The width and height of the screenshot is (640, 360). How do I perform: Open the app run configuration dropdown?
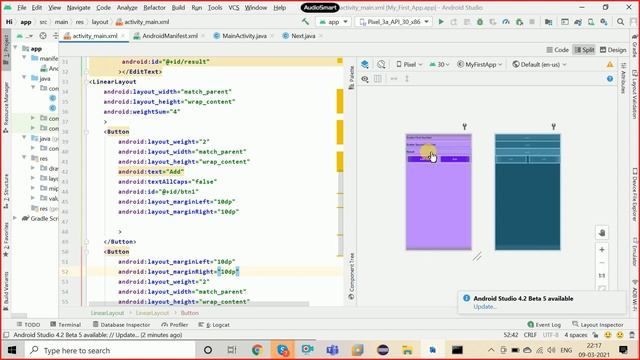tap(333, 22)
